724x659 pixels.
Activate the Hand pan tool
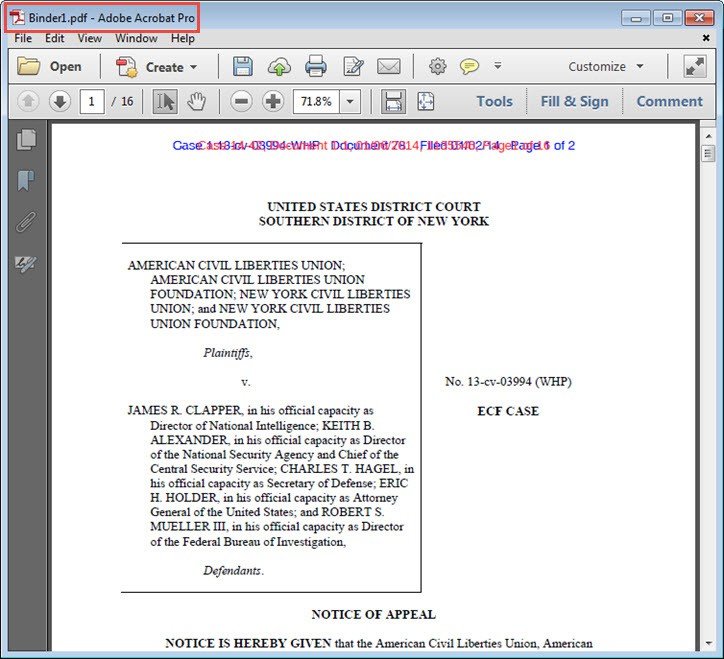pos(197,101)
